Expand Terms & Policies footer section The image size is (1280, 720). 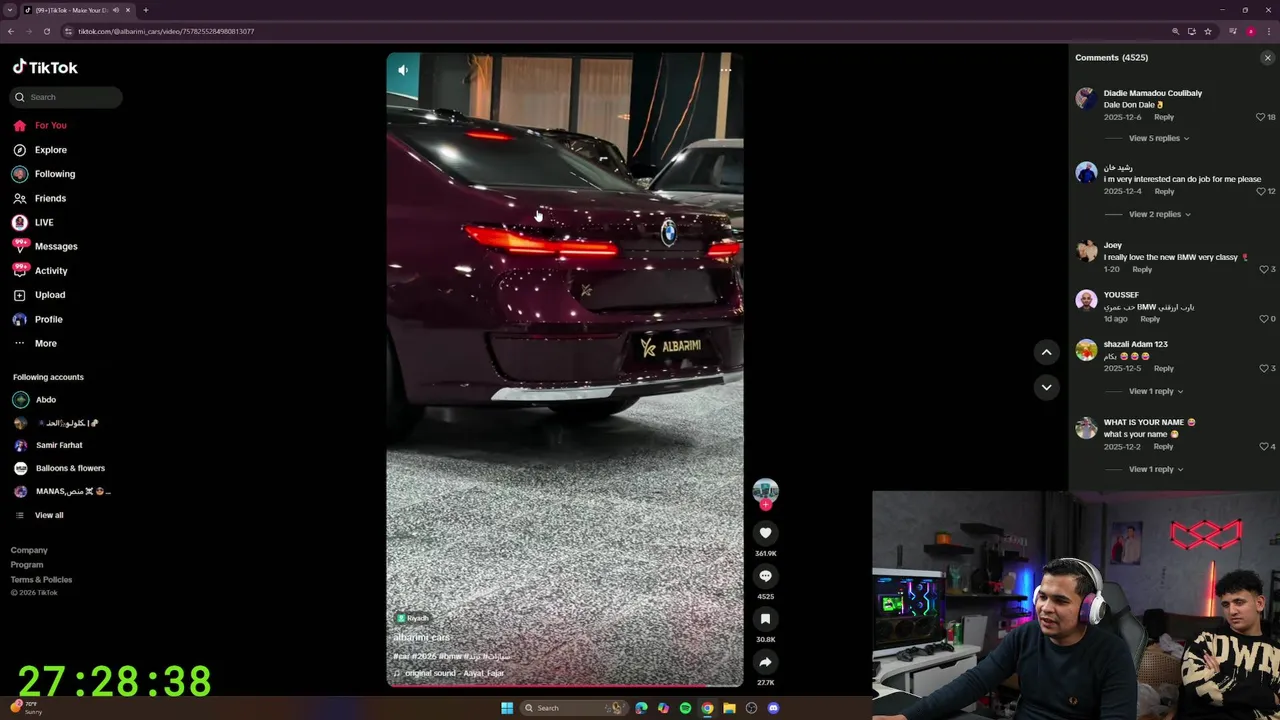click(41, 580)
